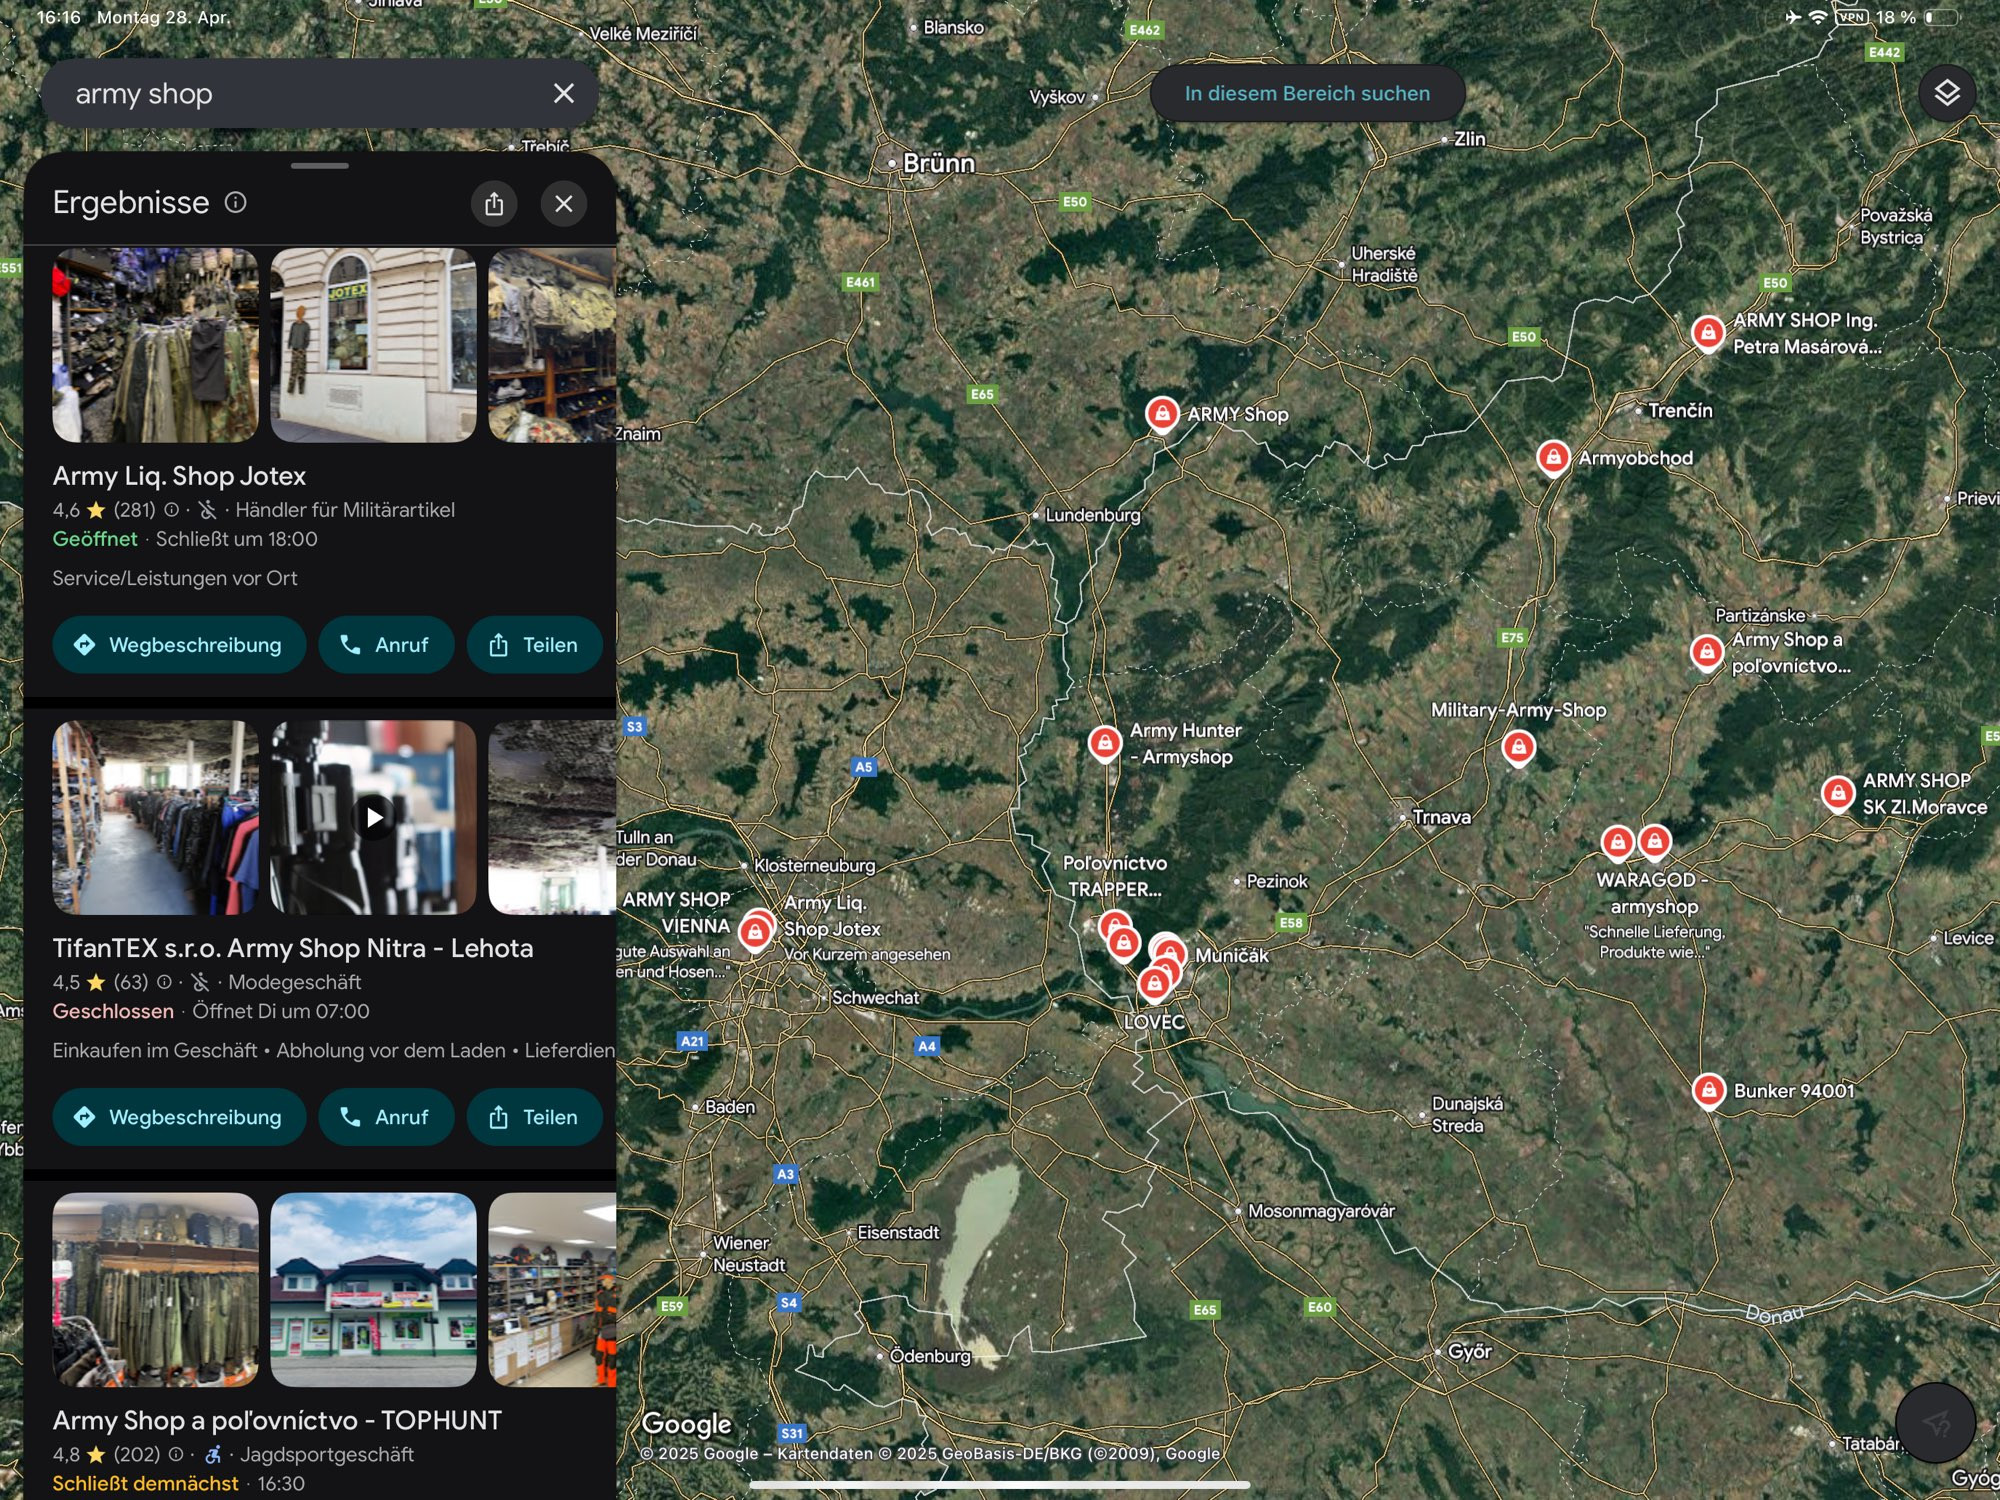Tap the Brünn city label
The height and width of the screenshot is (1500, 2000).
(x=938, y=163)
